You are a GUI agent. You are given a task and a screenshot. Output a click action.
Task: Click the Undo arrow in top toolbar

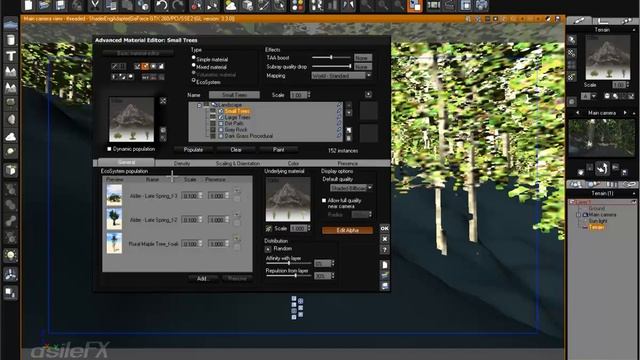tap(162, 5)
